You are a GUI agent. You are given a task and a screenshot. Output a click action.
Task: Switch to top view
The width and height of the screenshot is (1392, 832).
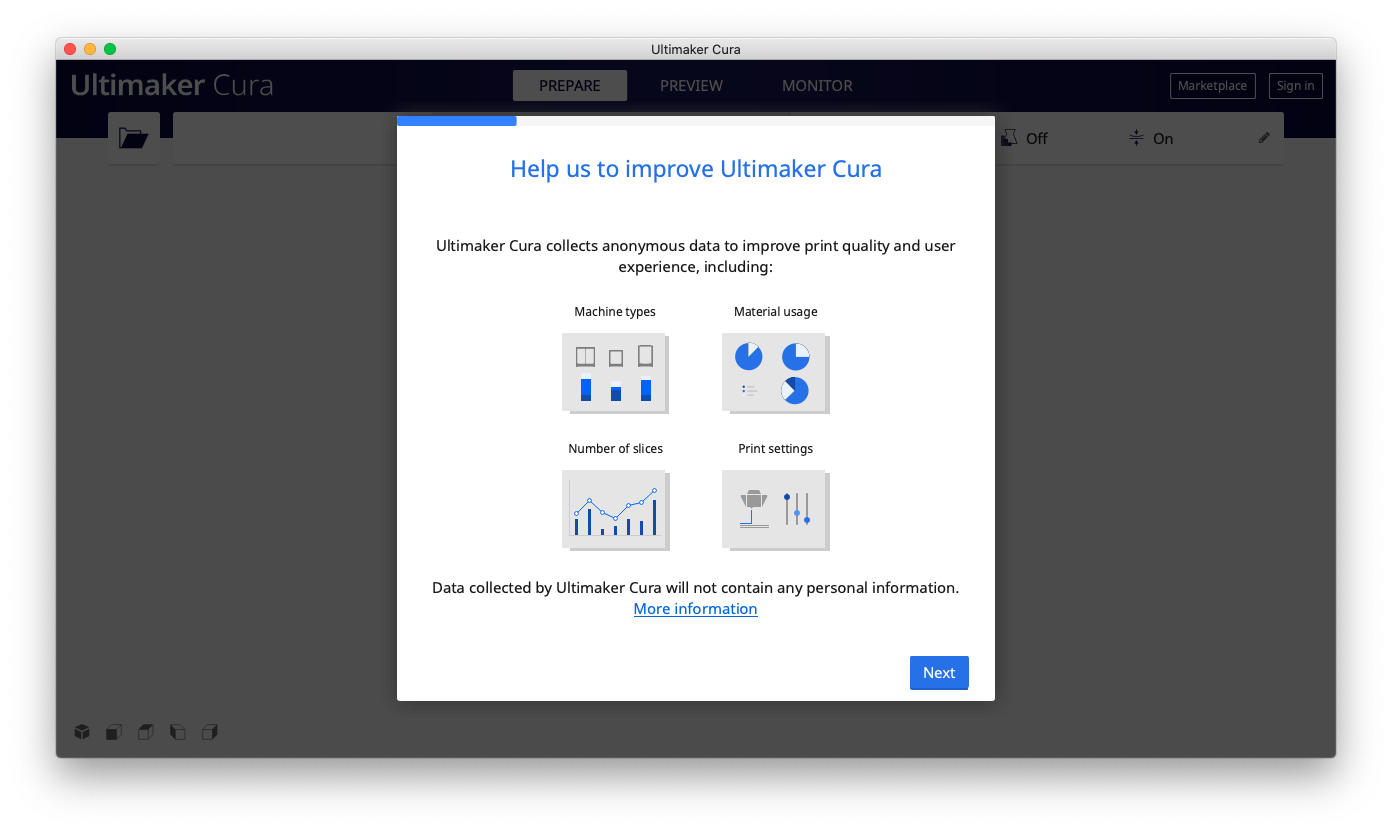pyautogui.click(x=145, y=732)
